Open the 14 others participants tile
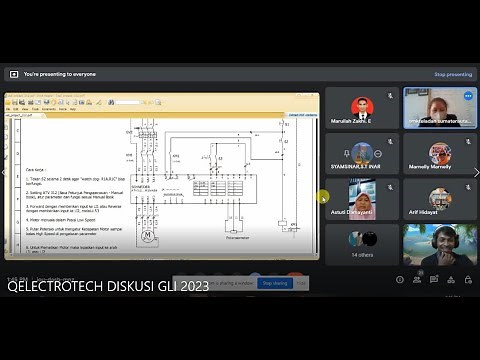 (x=362, y=245)
